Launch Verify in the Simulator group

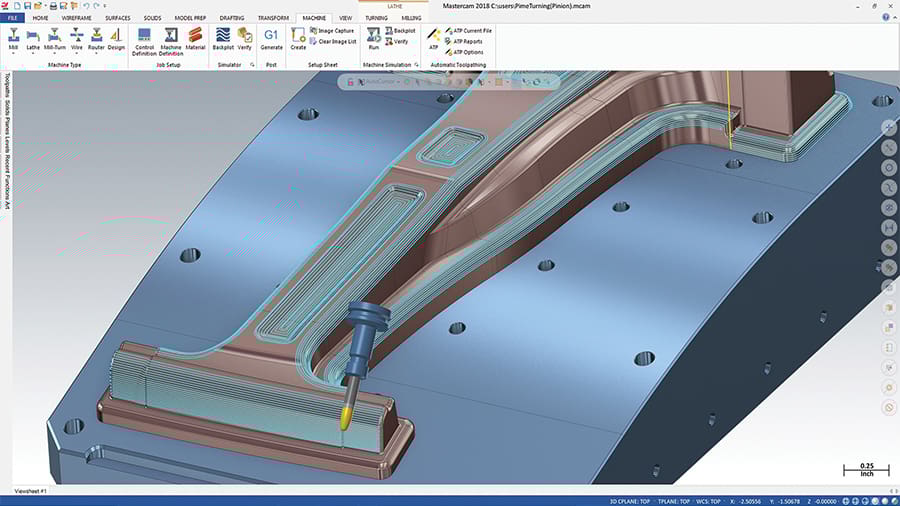click(245, 38)
